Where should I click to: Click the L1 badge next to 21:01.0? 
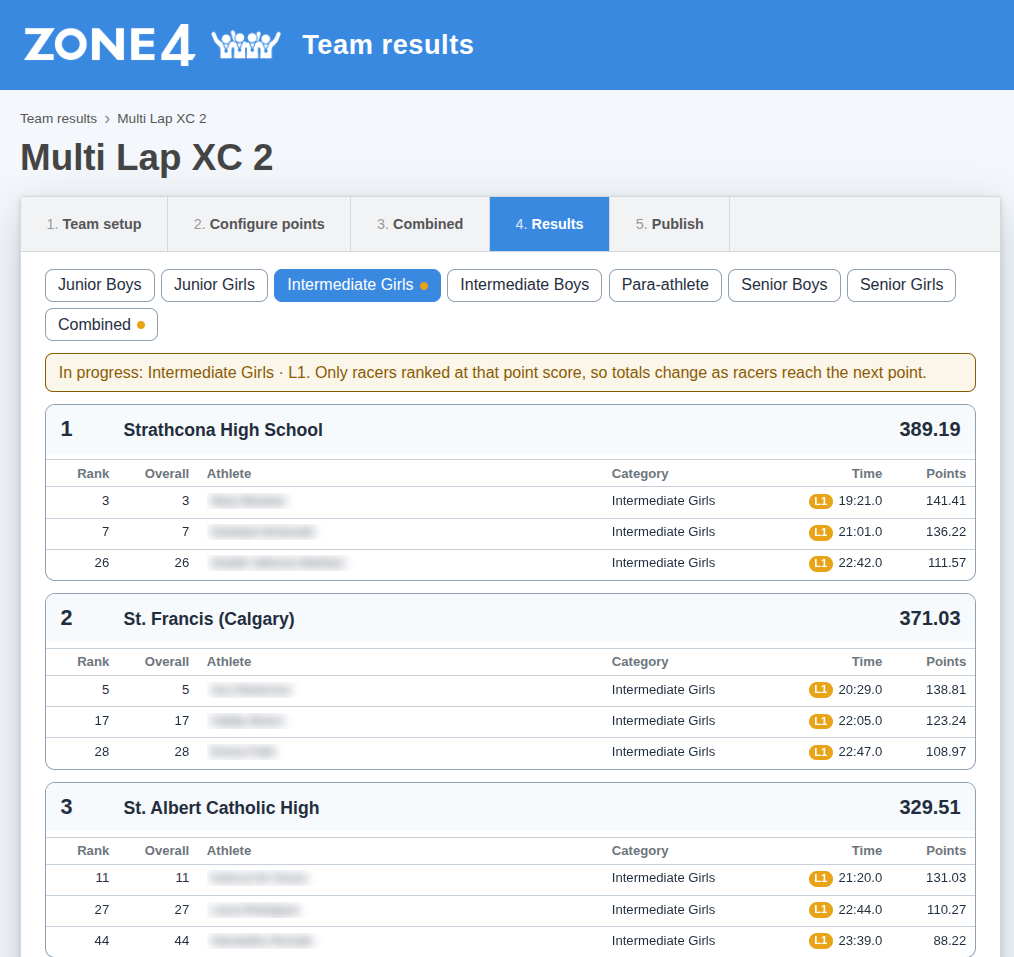(821, 532)
